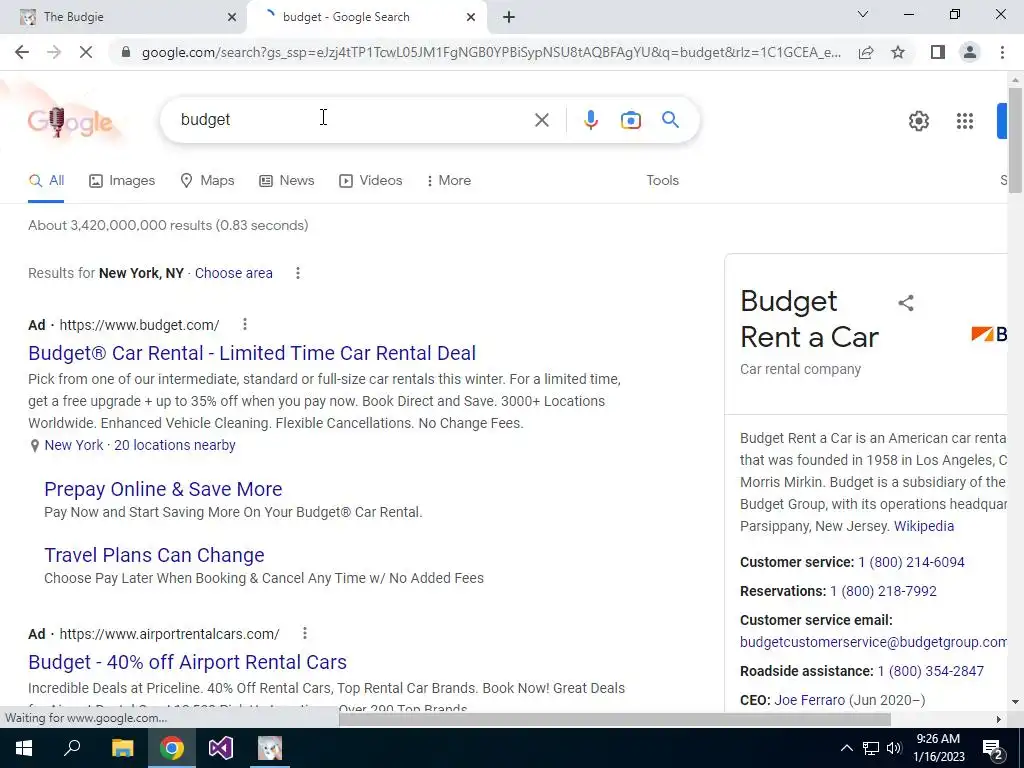Image resolution: width=1024 pixels, height=768 pixels.
Task: Open File Explorer from taskbar
Action: [122, 748]
